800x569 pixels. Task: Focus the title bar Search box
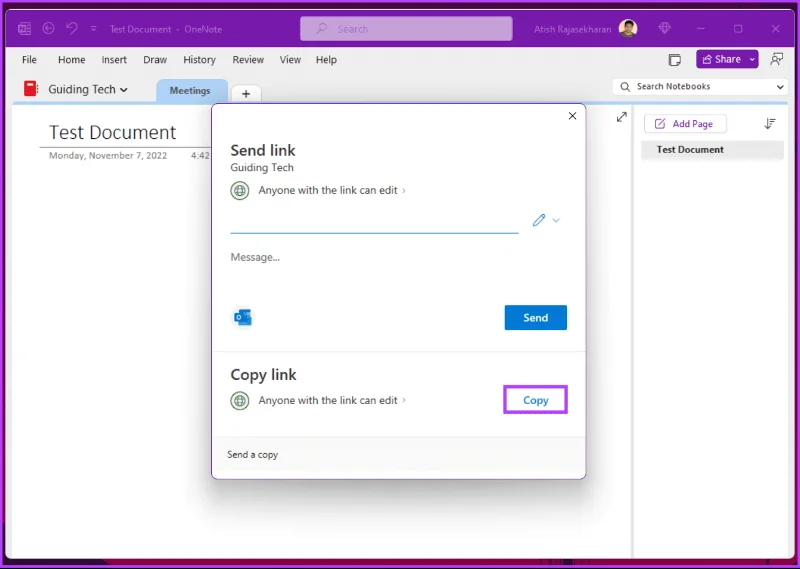coord(406,29)
